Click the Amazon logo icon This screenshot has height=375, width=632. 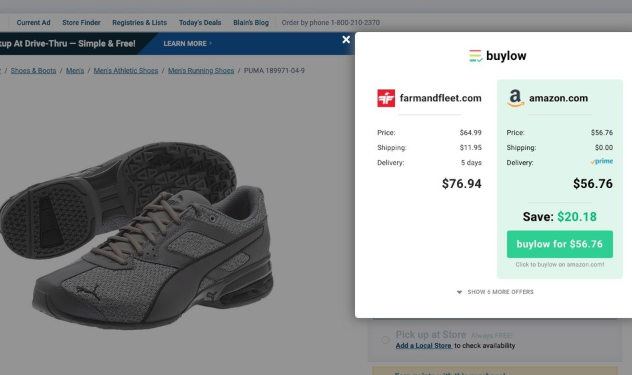[516, 98]
